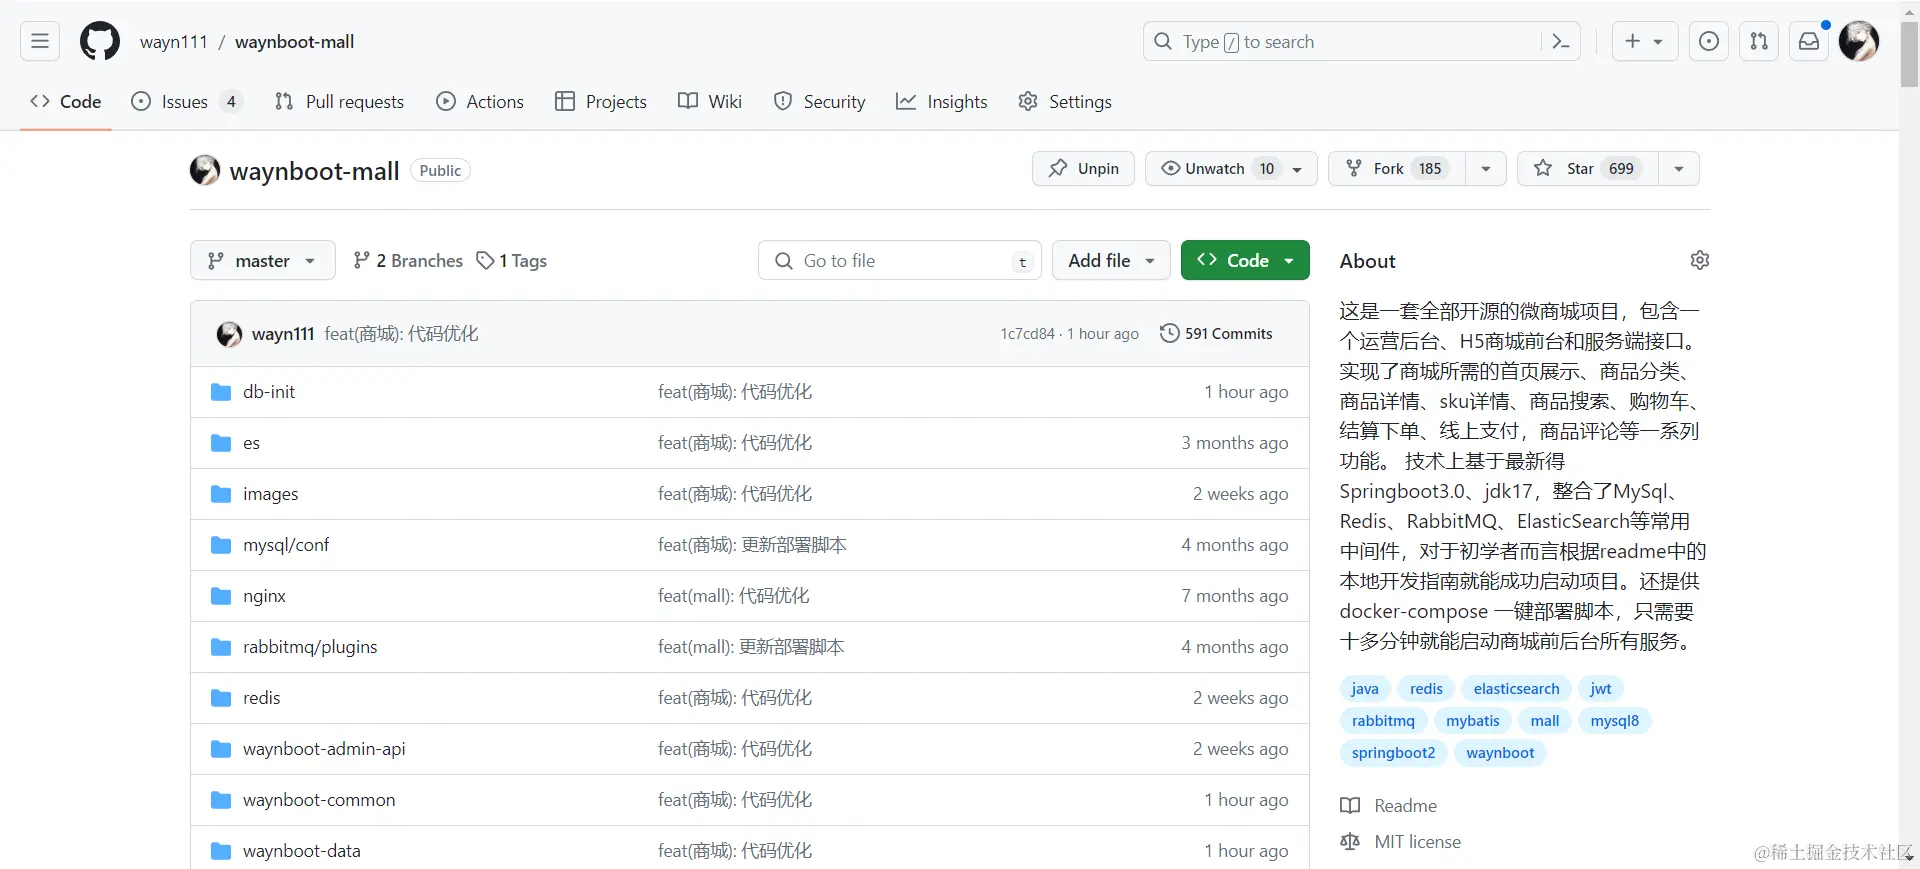Open the green Code dropdown

(x=1245, y=260)
